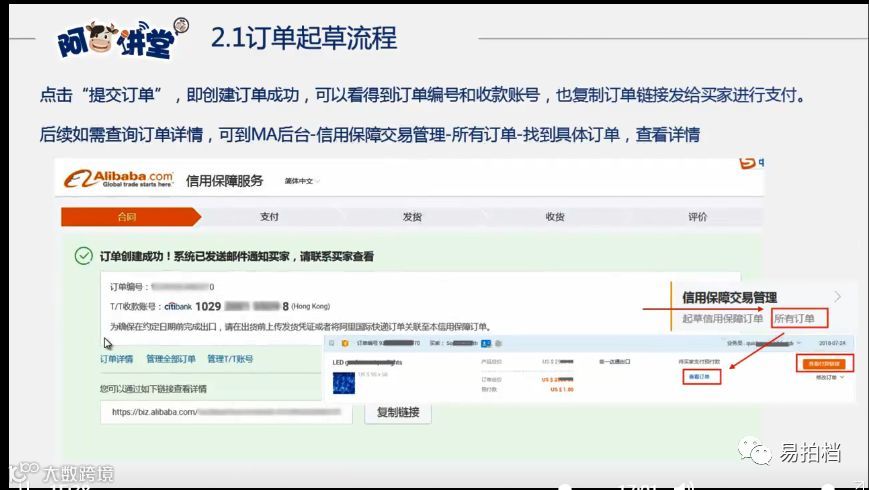Click the 复制链接 button
Viewport: 869px width, 490px height.
(398, 412)
